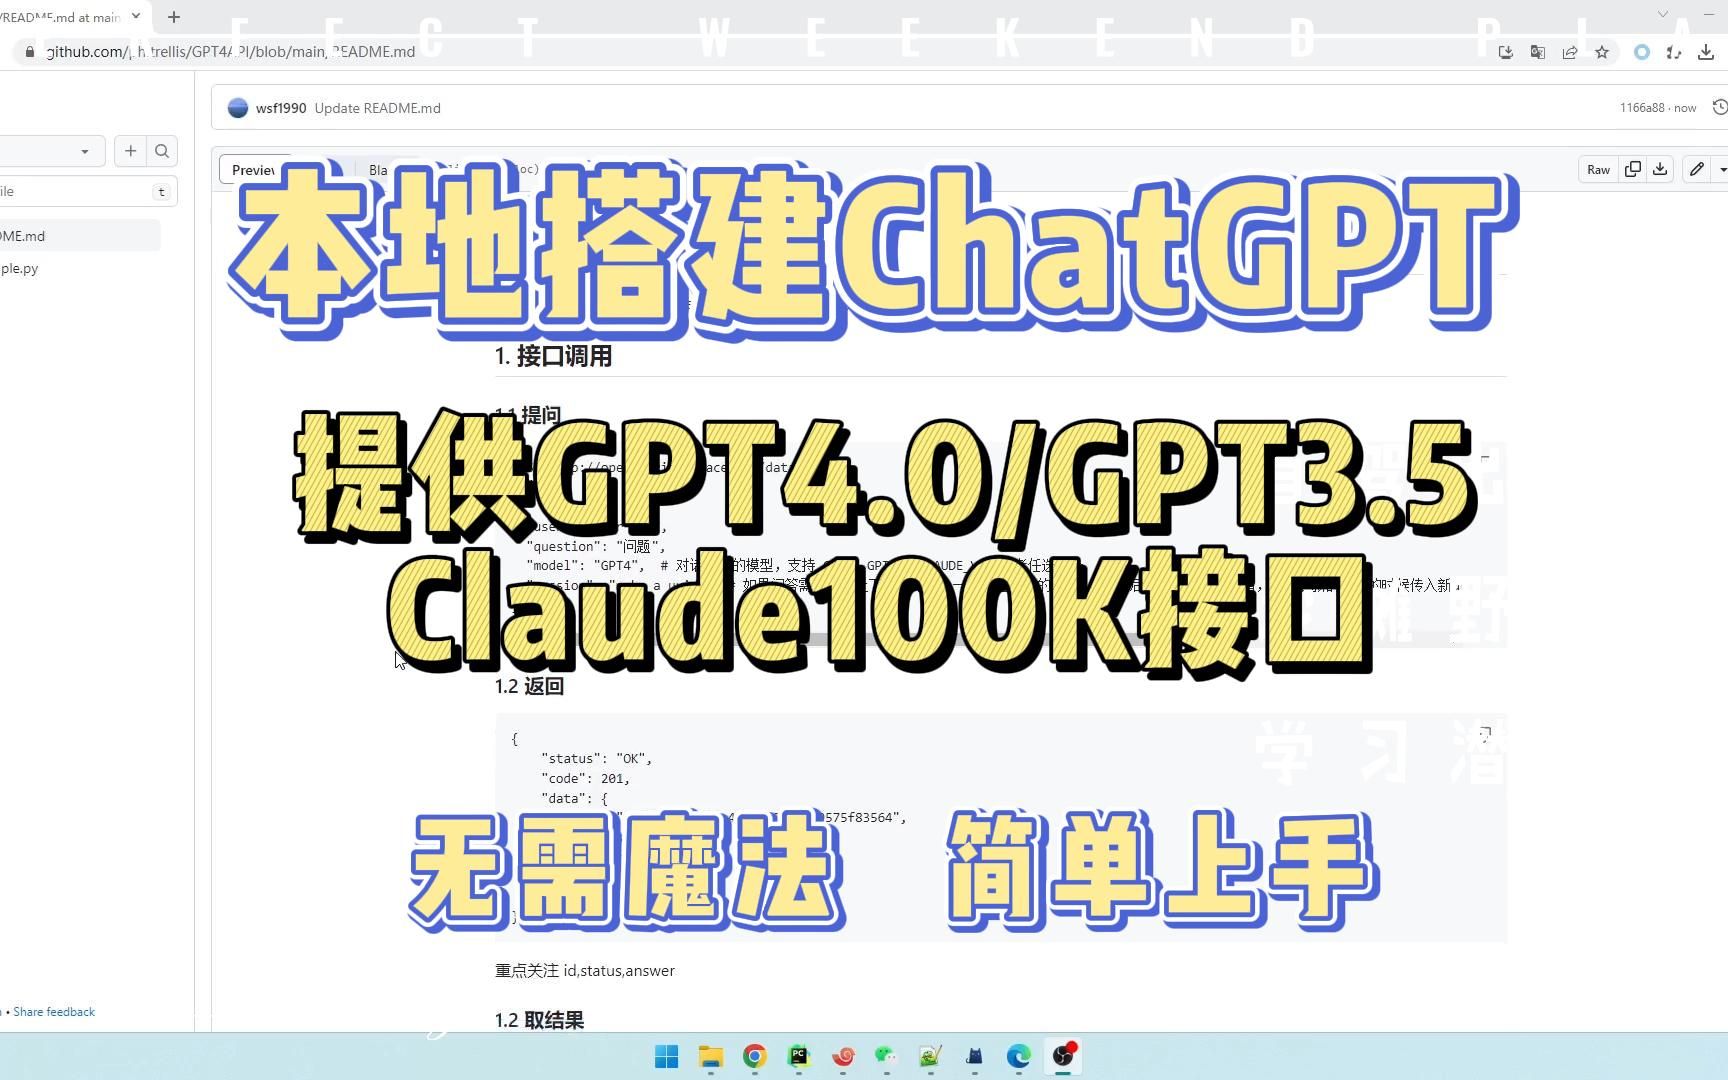
Task: Select the '1. 接口调用' heading
Action: coord(553,356)
